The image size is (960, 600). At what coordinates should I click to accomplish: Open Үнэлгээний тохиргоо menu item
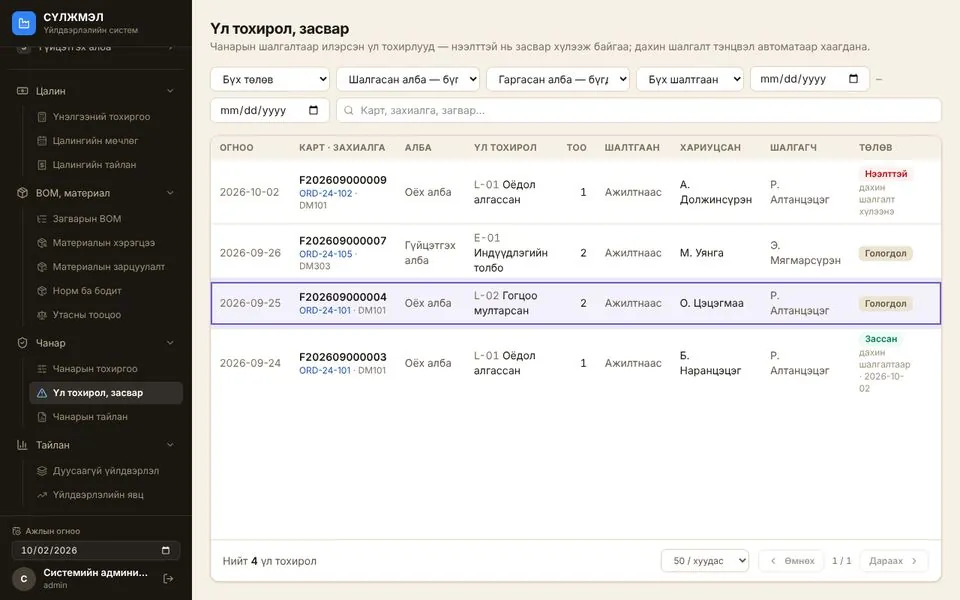pos(106,116)
